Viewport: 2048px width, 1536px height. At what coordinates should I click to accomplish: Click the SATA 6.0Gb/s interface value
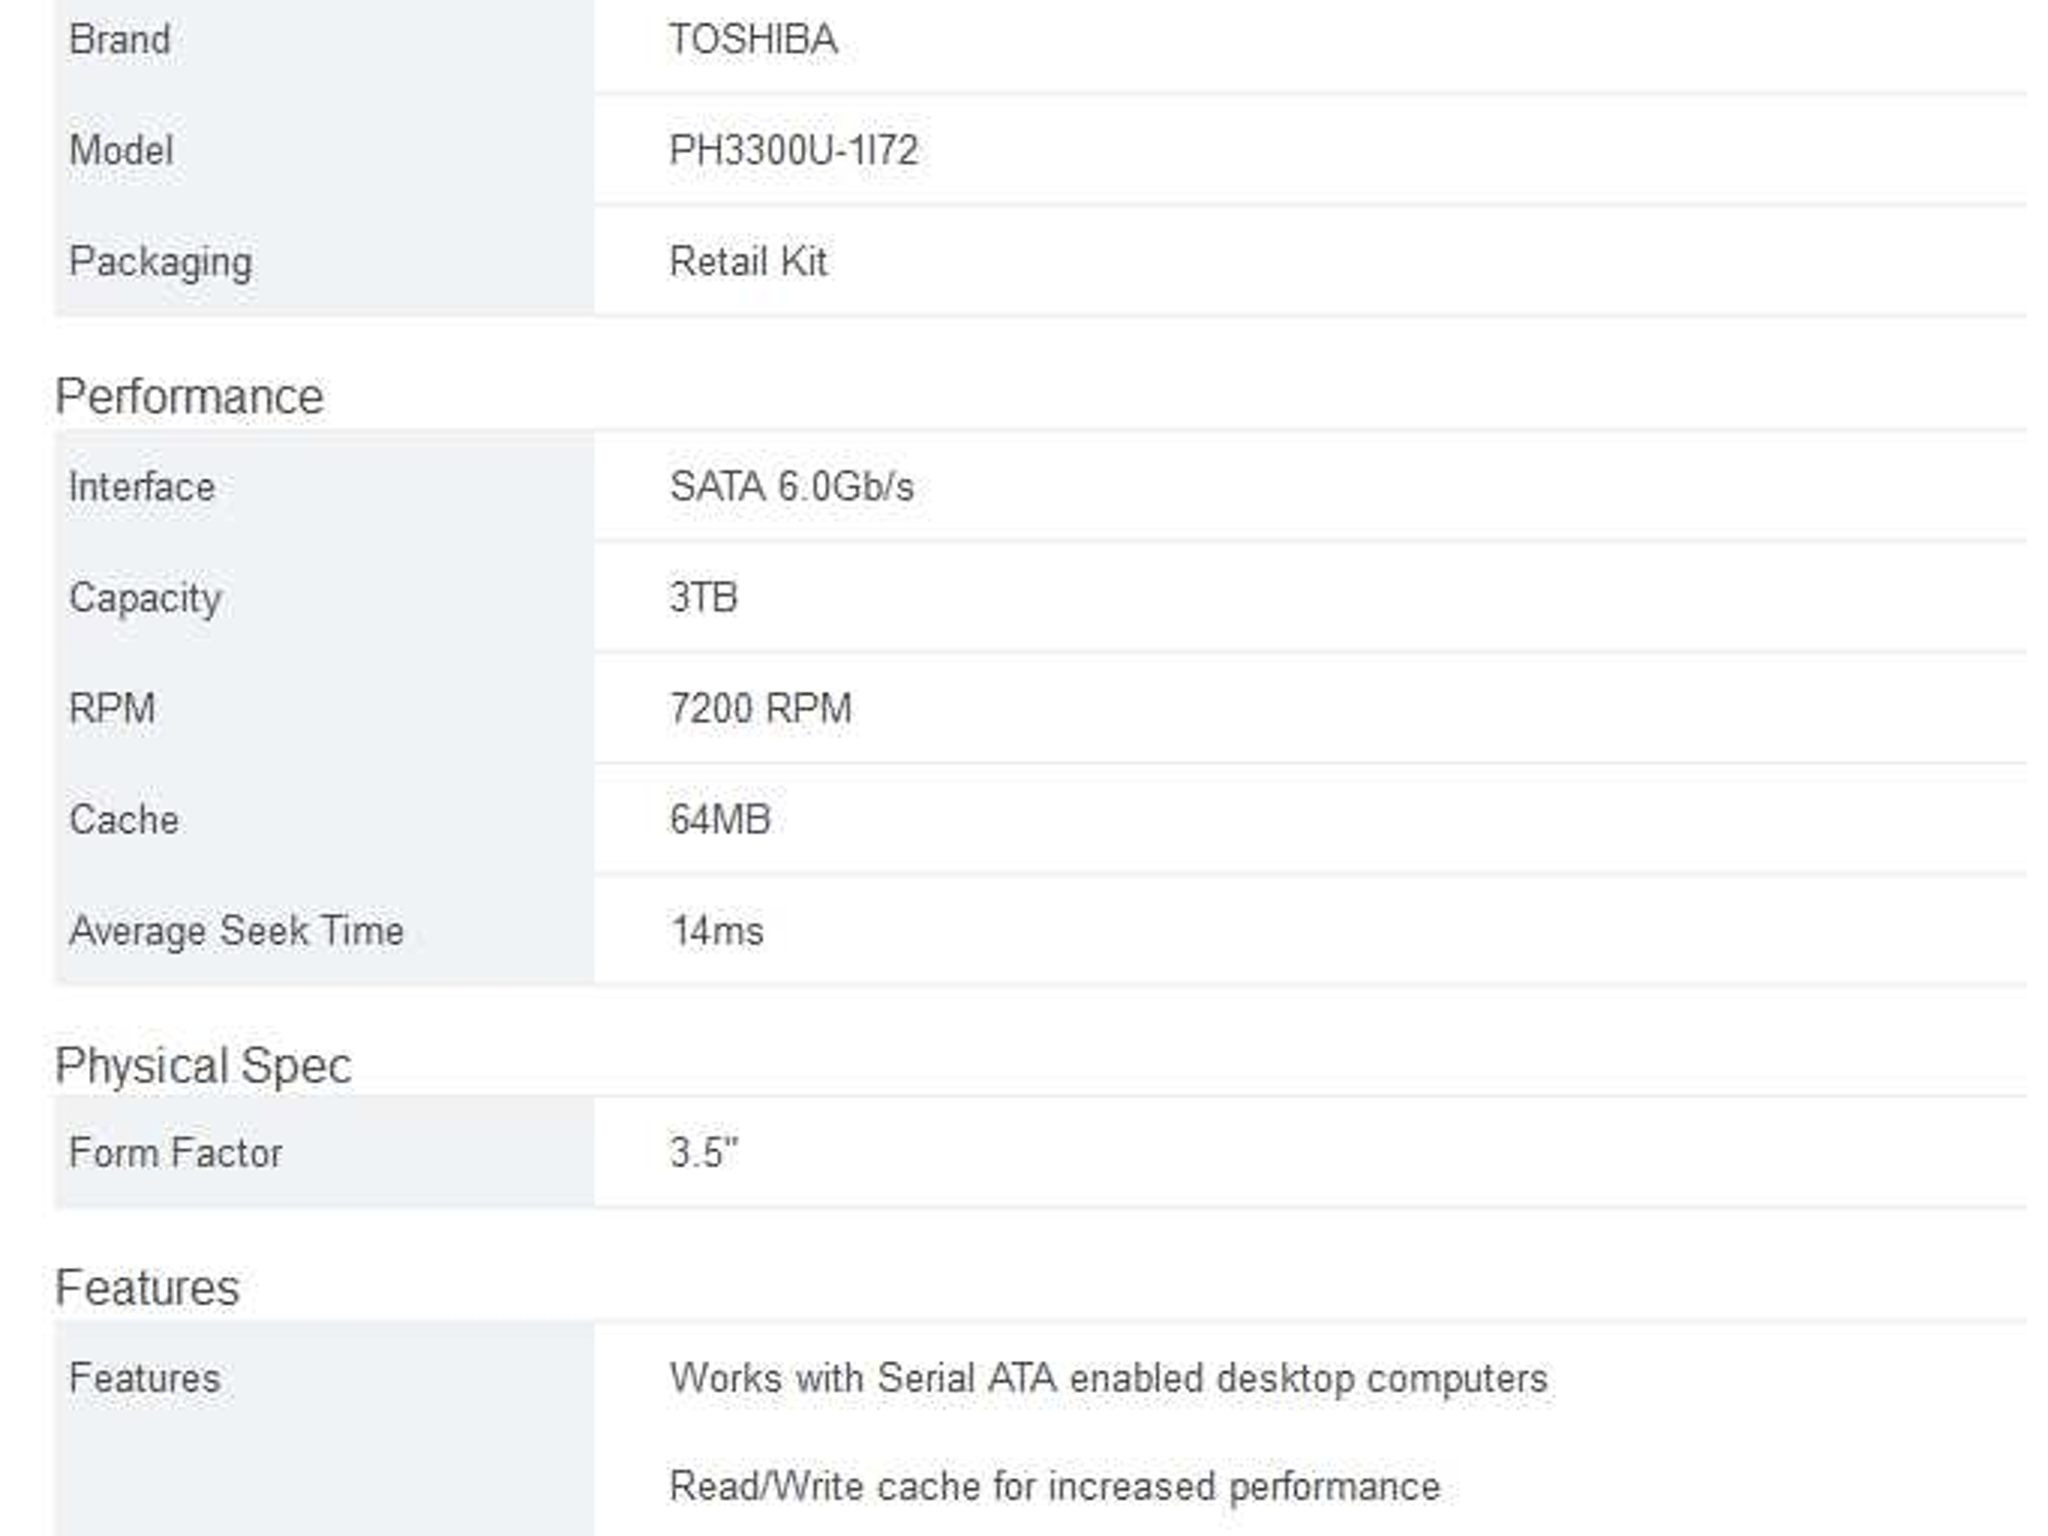click(791, 487)
